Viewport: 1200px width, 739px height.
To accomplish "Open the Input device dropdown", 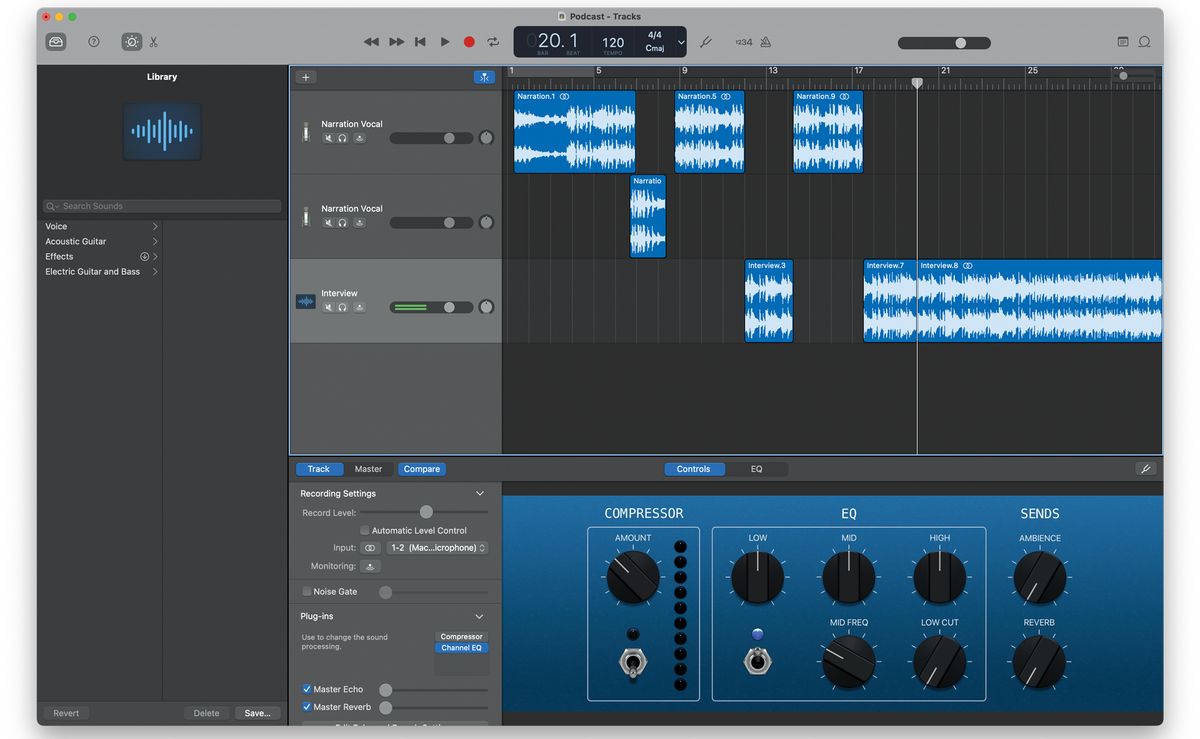I will tap(437, 547).
